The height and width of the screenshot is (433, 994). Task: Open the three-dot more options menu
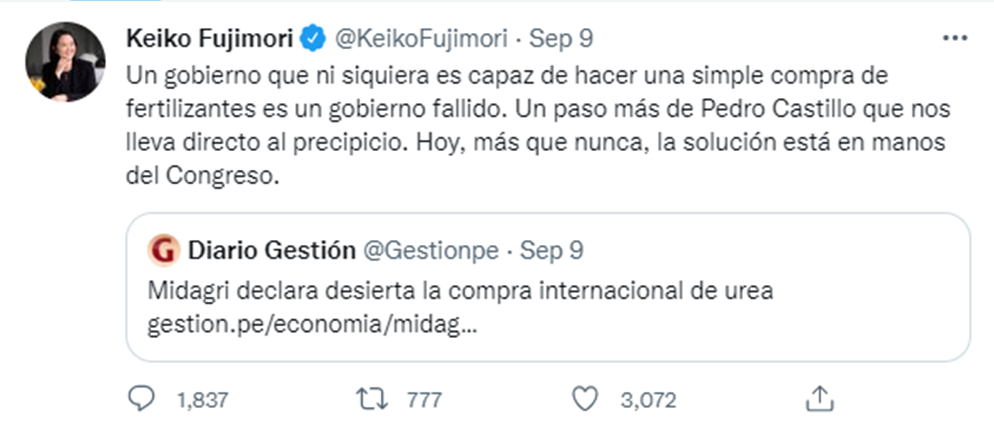coord(954,38)
